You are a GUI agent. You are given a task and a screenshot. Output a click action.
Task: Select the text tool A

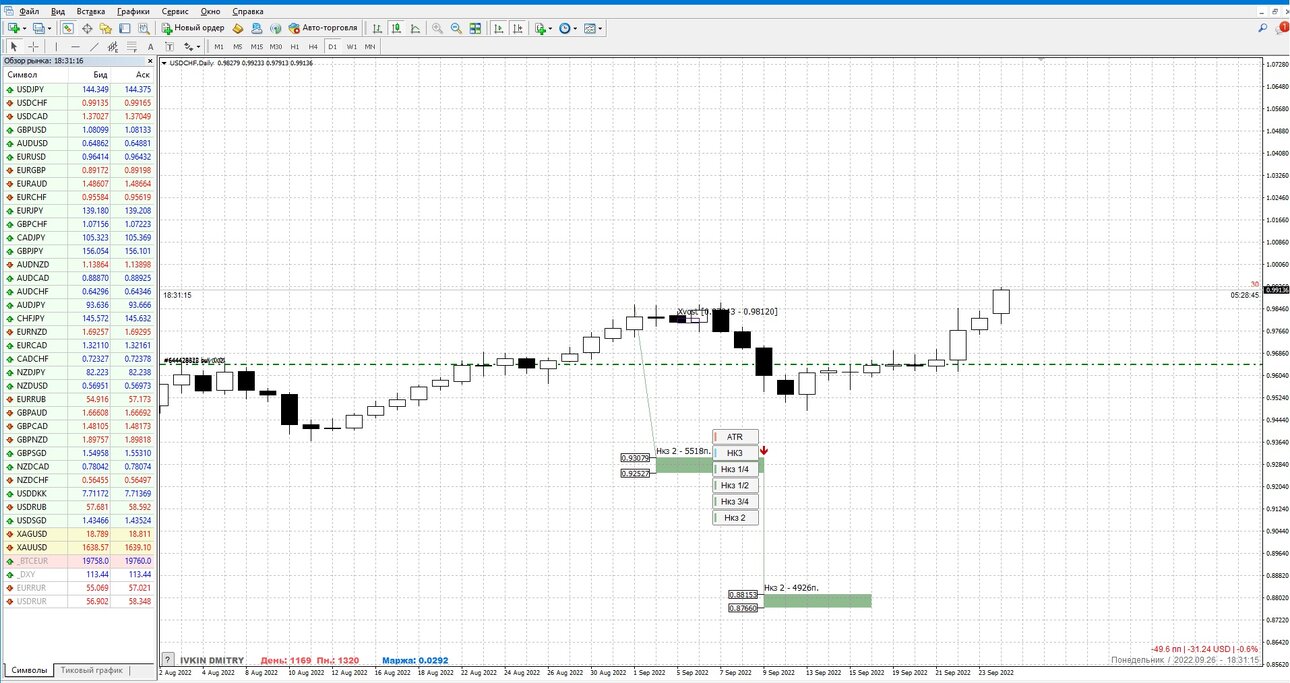[x=150, y=46]
